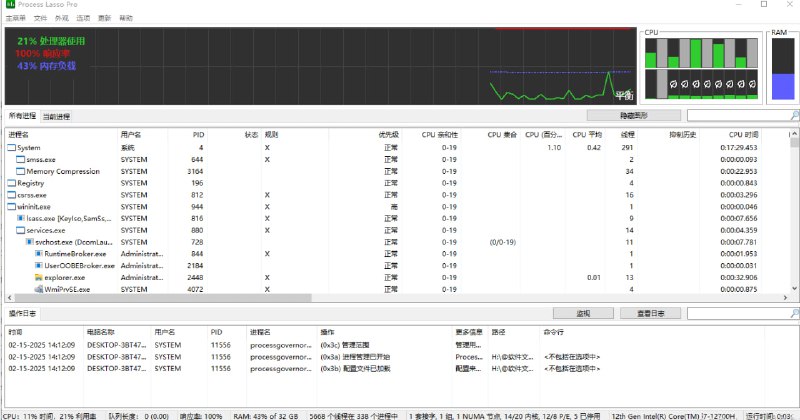
Task: Click the System process icon
Action: [x=11, y=147]
